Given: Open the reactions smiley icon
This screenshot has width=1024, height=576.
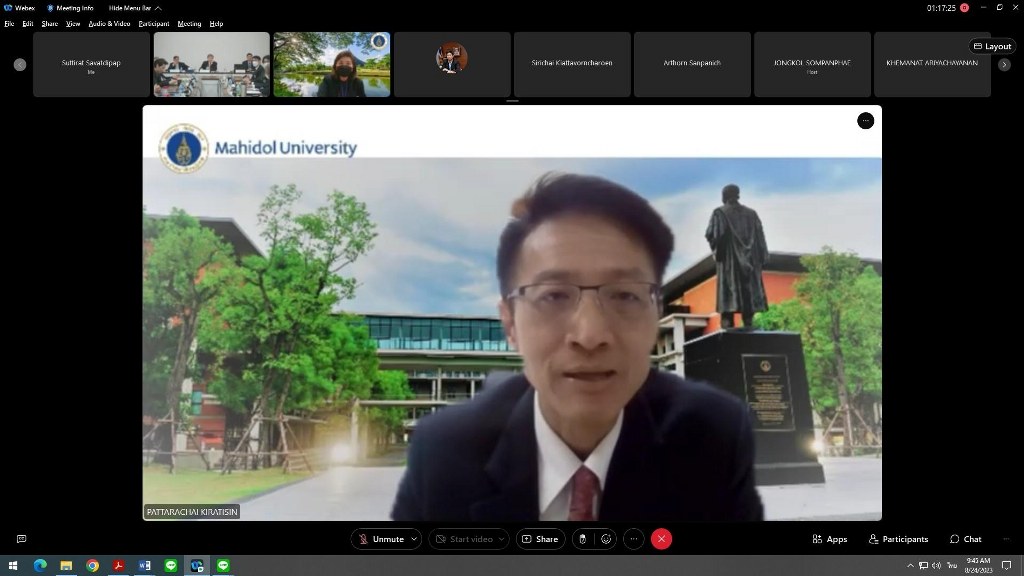Looking at the screenshot, I should pos(605,539).
